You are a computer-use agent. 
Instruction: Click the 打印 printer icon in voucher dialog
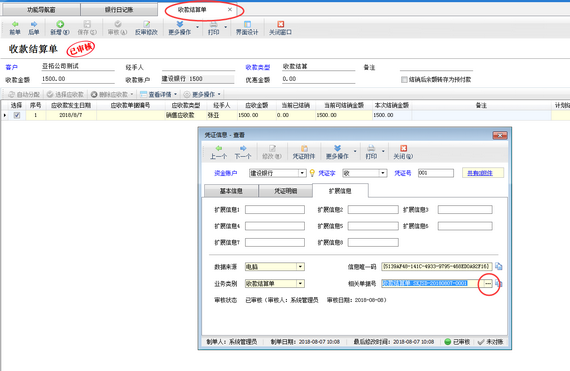[371, 148]
